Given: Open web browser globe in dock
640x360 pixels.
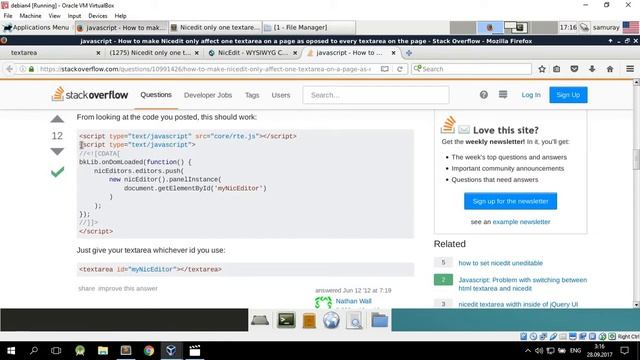Looking at the screenshot, I should pos(331,320).
